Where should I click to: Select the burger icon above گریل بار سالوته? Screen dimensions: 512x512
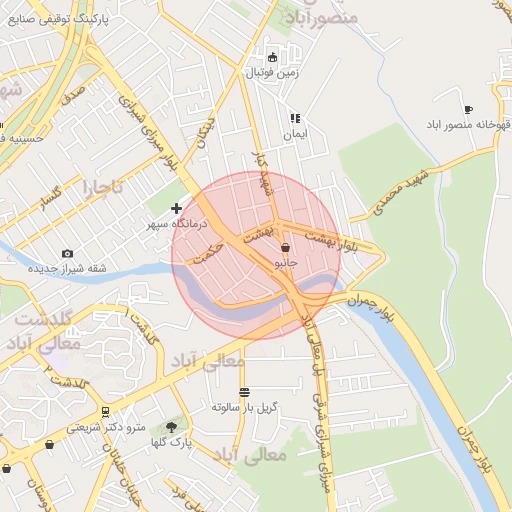pos(245,392)
